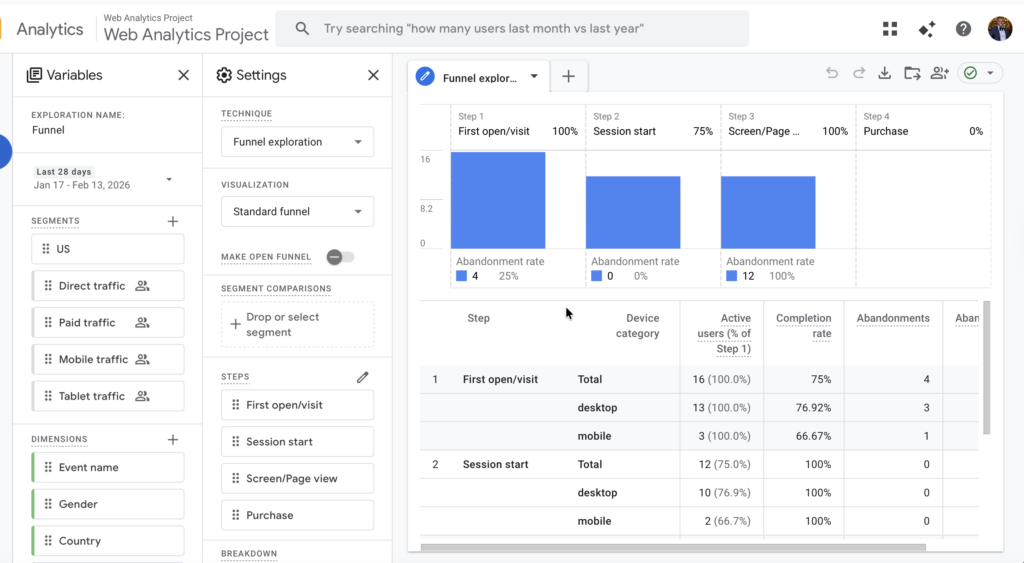Open the Visualization Standard funnel dropdown
This screenshot has width=1024, height=563.
click(297, 212)
